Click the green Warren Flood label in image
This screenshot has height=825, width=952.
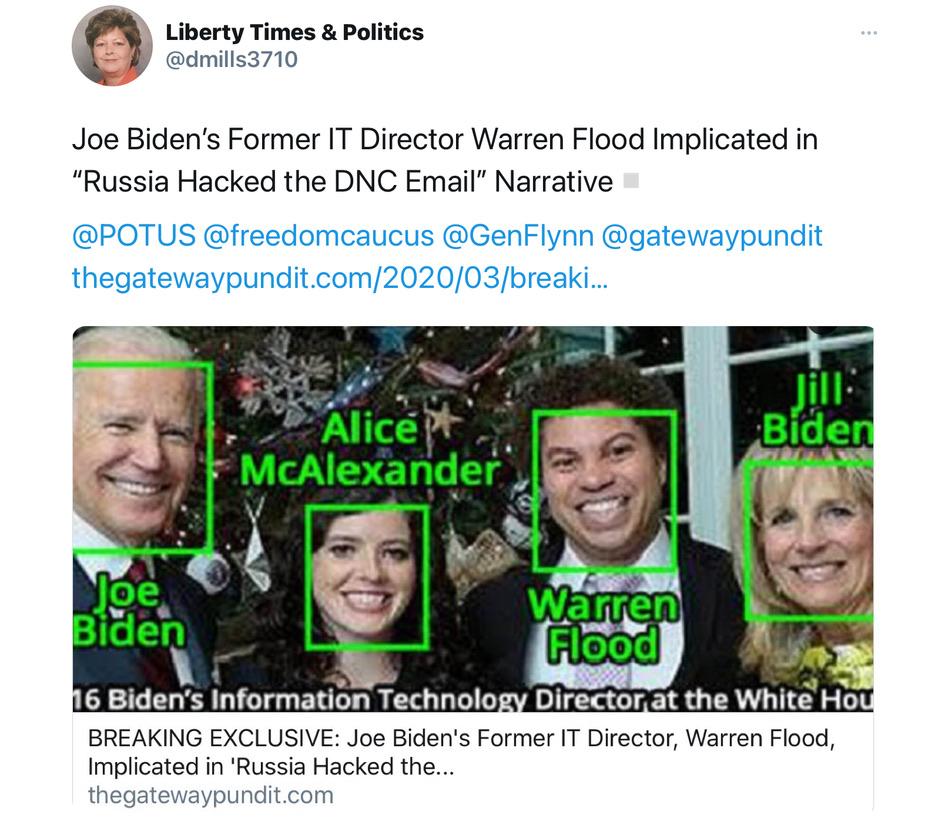(x=602, y=625)
